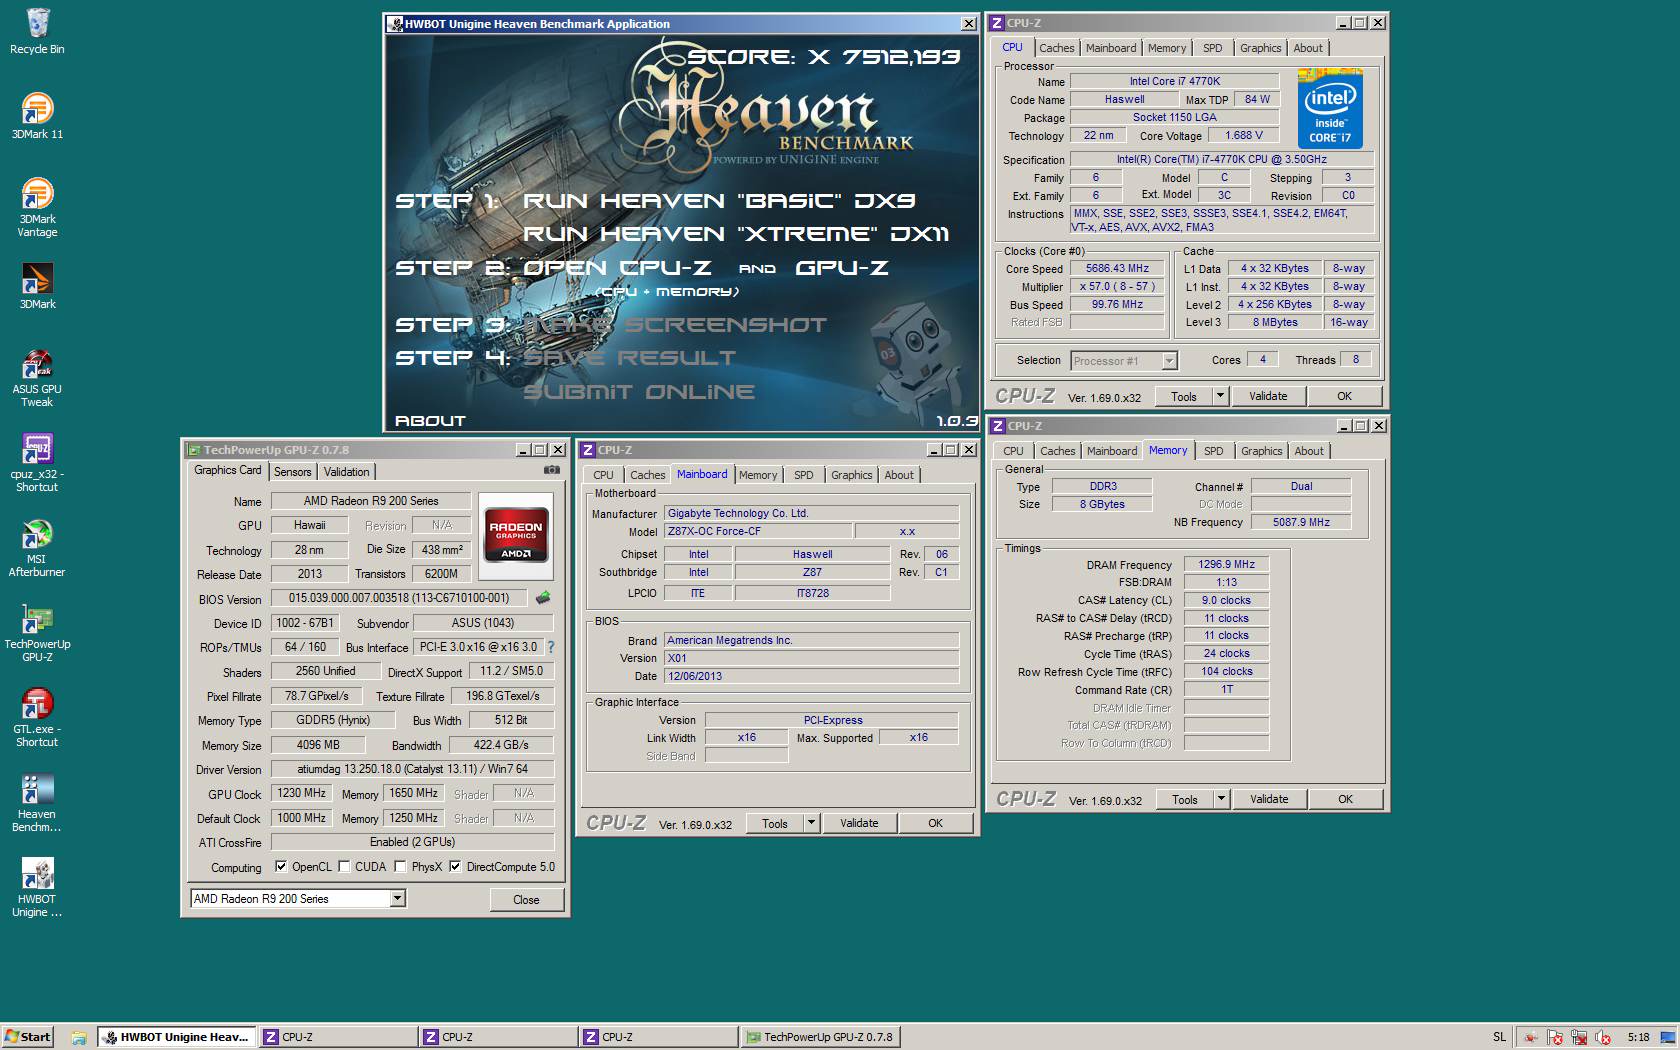Switch to TechPowerUp GPU-Z taskbar item
This screenshot has width=1680, height=1050.
pyautogui.click(x=819, y=1037)
